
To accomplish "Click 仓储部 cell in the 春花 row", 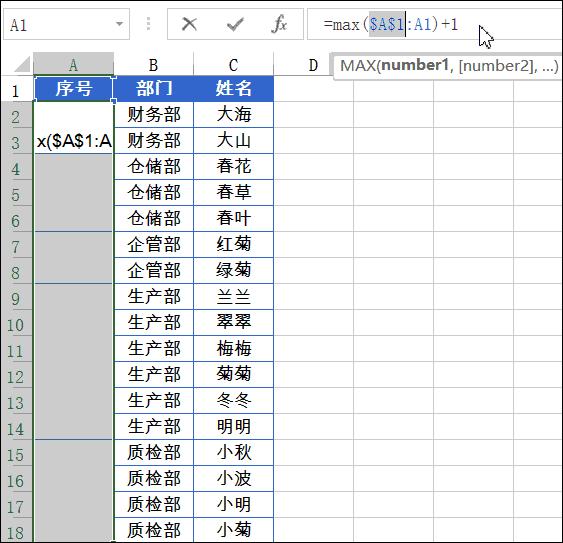I will click(x=154, y=166).
